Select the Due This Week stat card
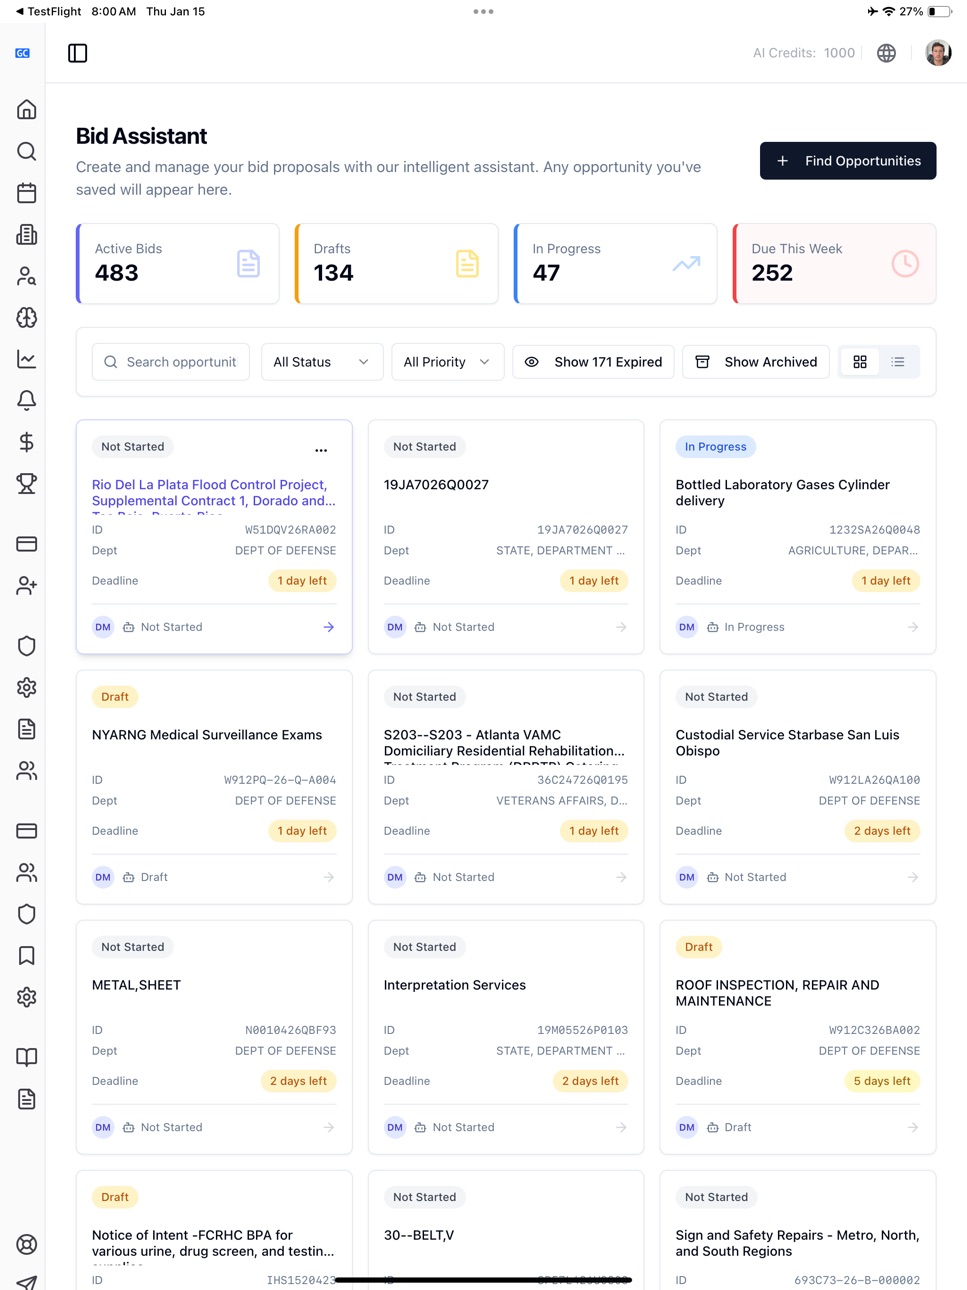This screenshot has width=967, height=1290. pyautogui.click(x=834, y=263)
